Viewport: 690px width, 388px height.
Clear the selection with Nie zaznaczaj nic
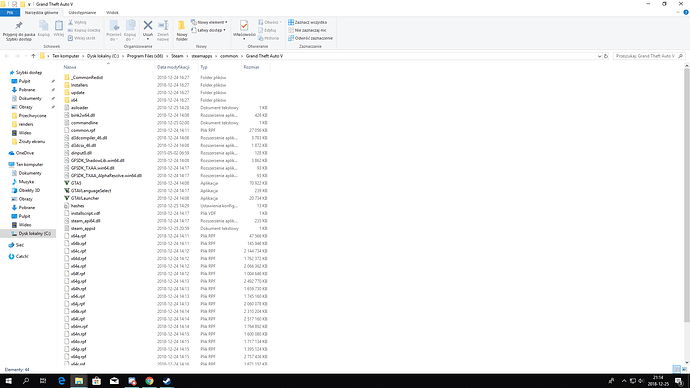click(308, 30)
